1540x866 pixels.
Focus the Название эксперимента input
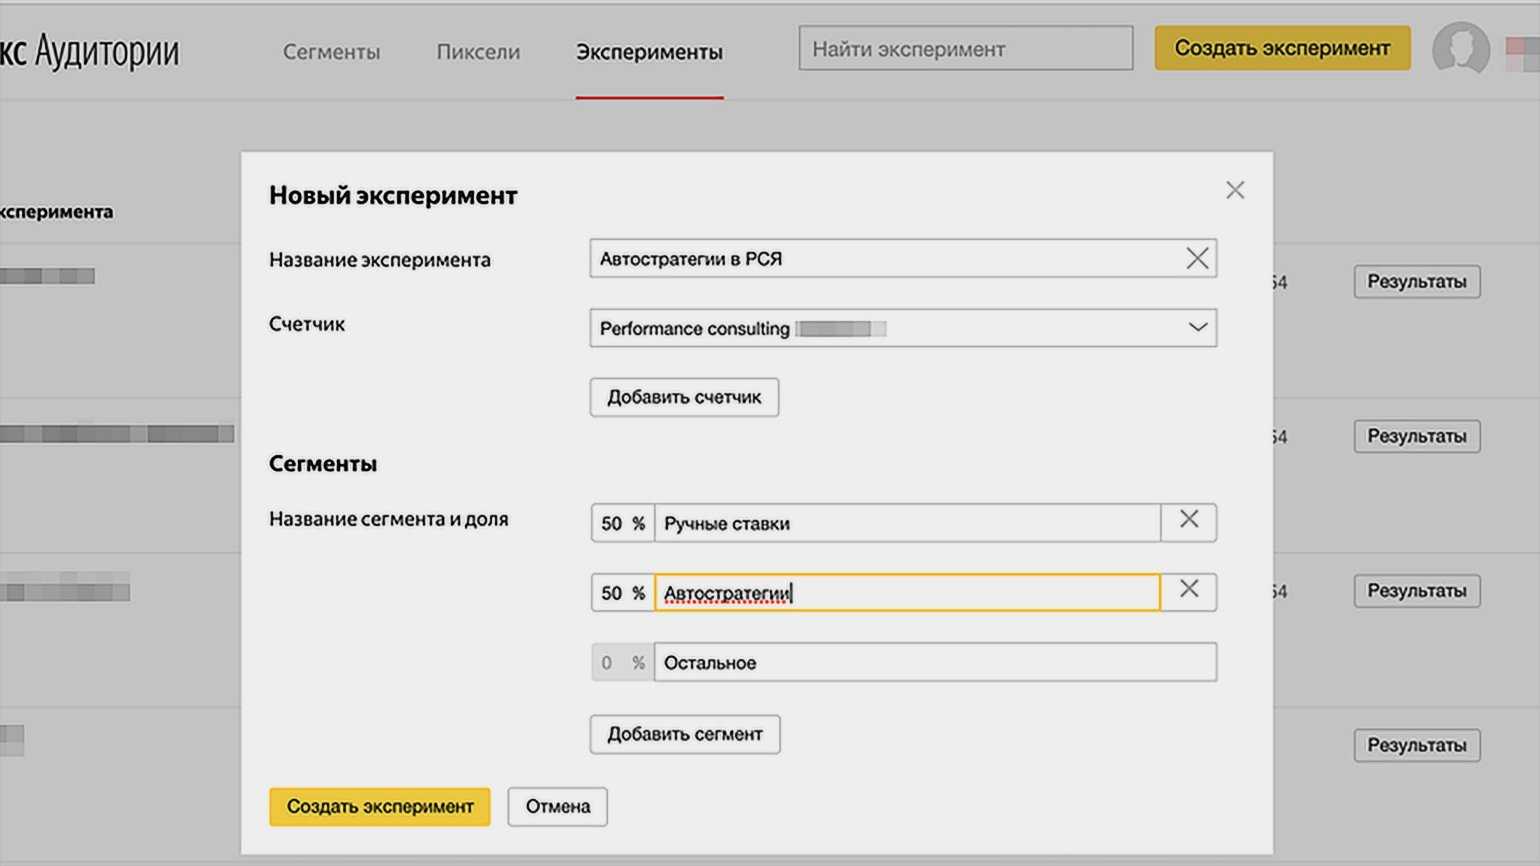click(903, 259)
